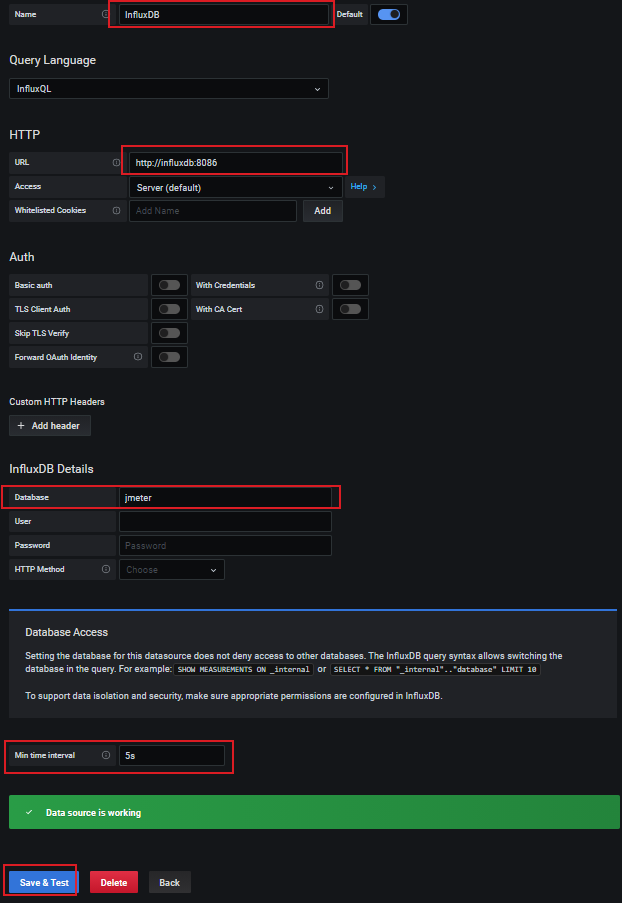Click the With CA Cert info icon
The image size is (622, 903).
(319, 309)
